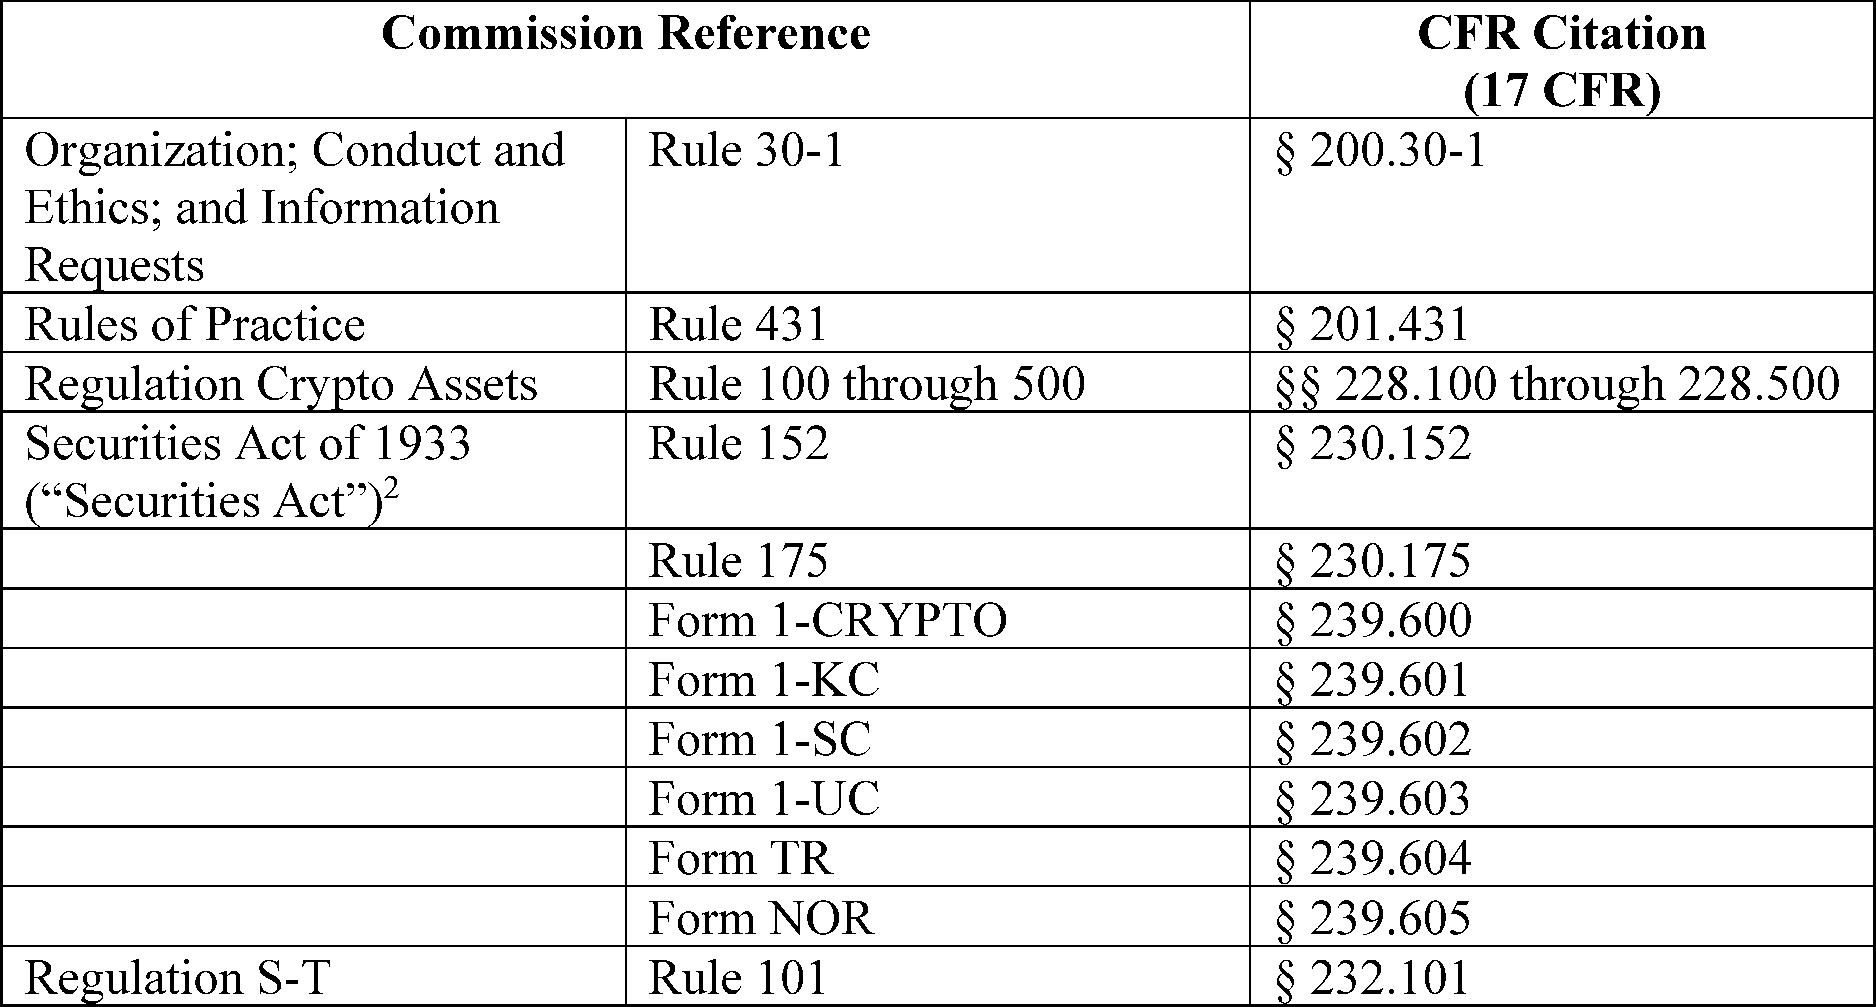Click the Rule 175 cell
The width and height of the screenshot is (1876, 1007).
[938, 559]
